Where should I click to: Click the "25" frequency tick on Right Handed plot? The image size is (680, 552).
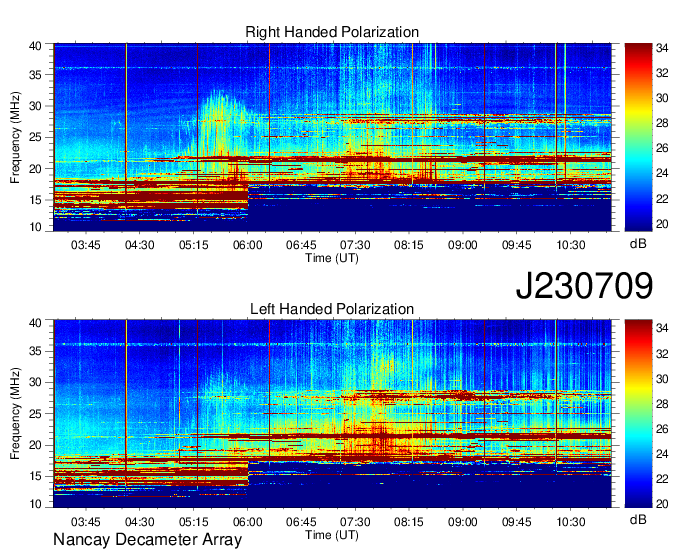pyautogui.click(x=35, y=137)
